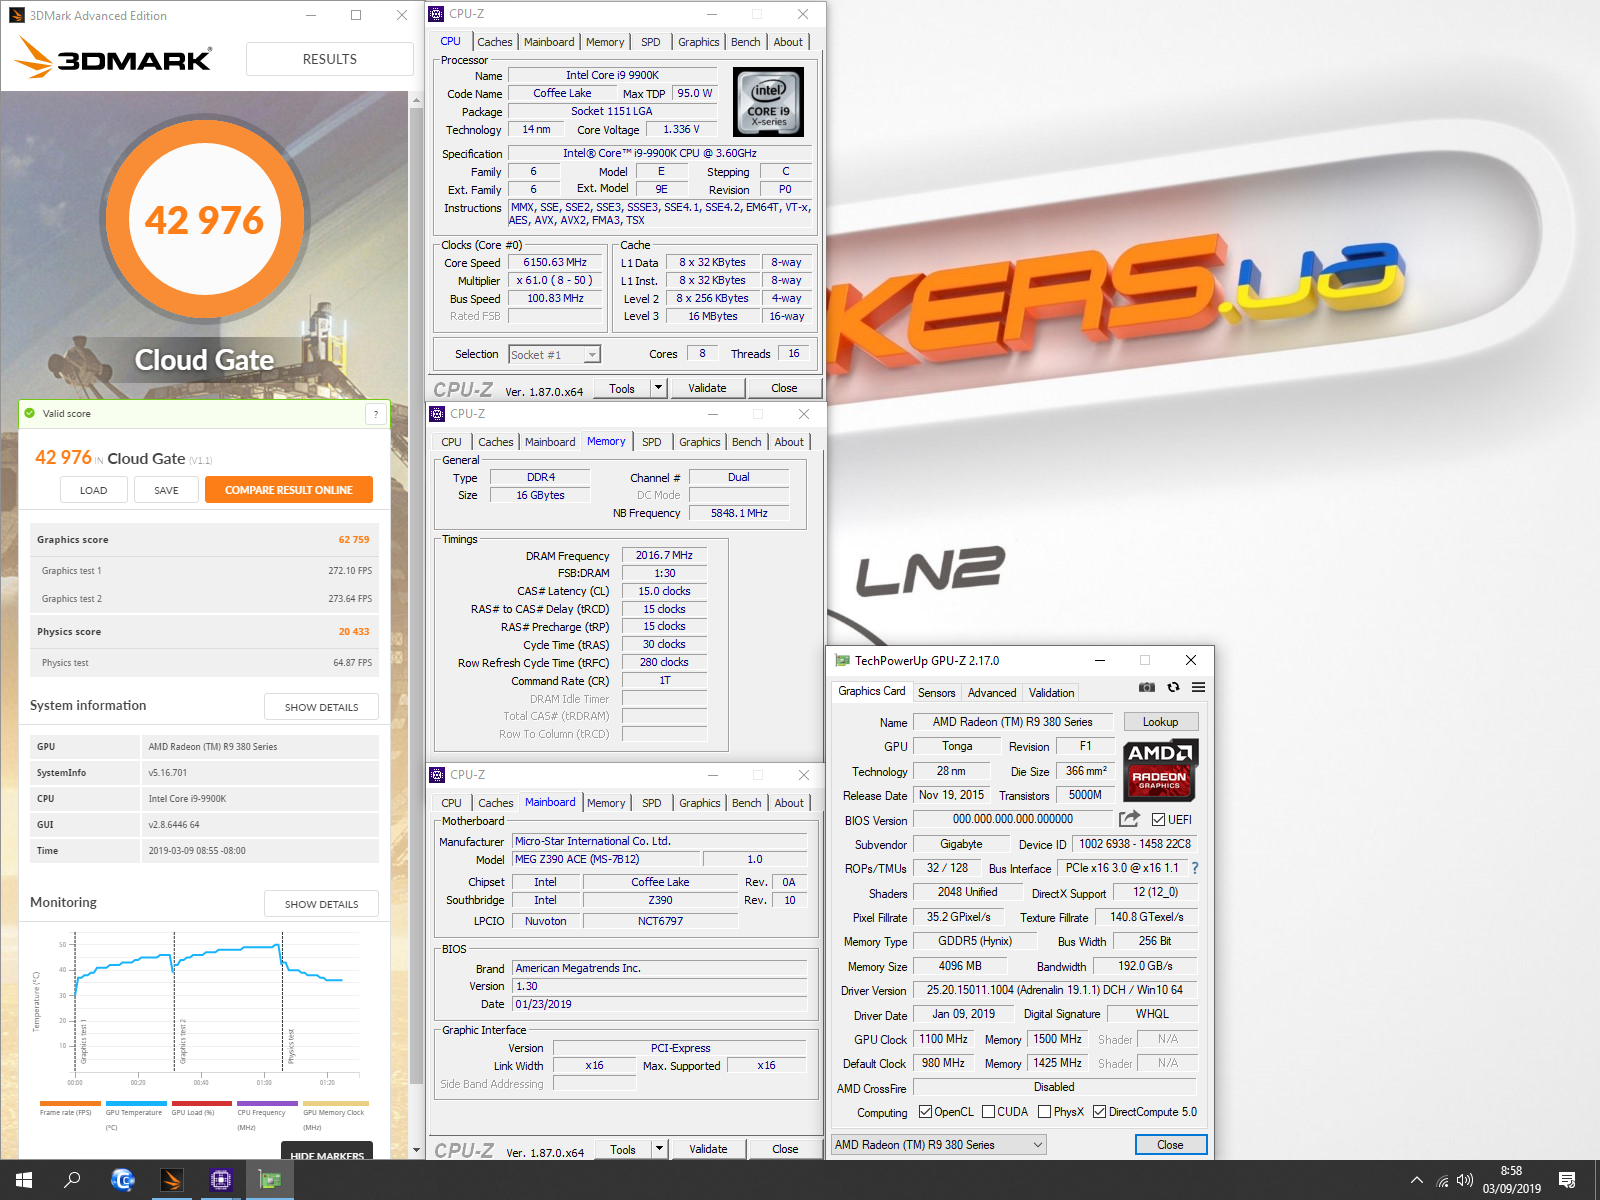The image size is (1600, 1200).
Task: Switch to the Advanced tab in GPU-Z
Action: (x=992, y=692)
